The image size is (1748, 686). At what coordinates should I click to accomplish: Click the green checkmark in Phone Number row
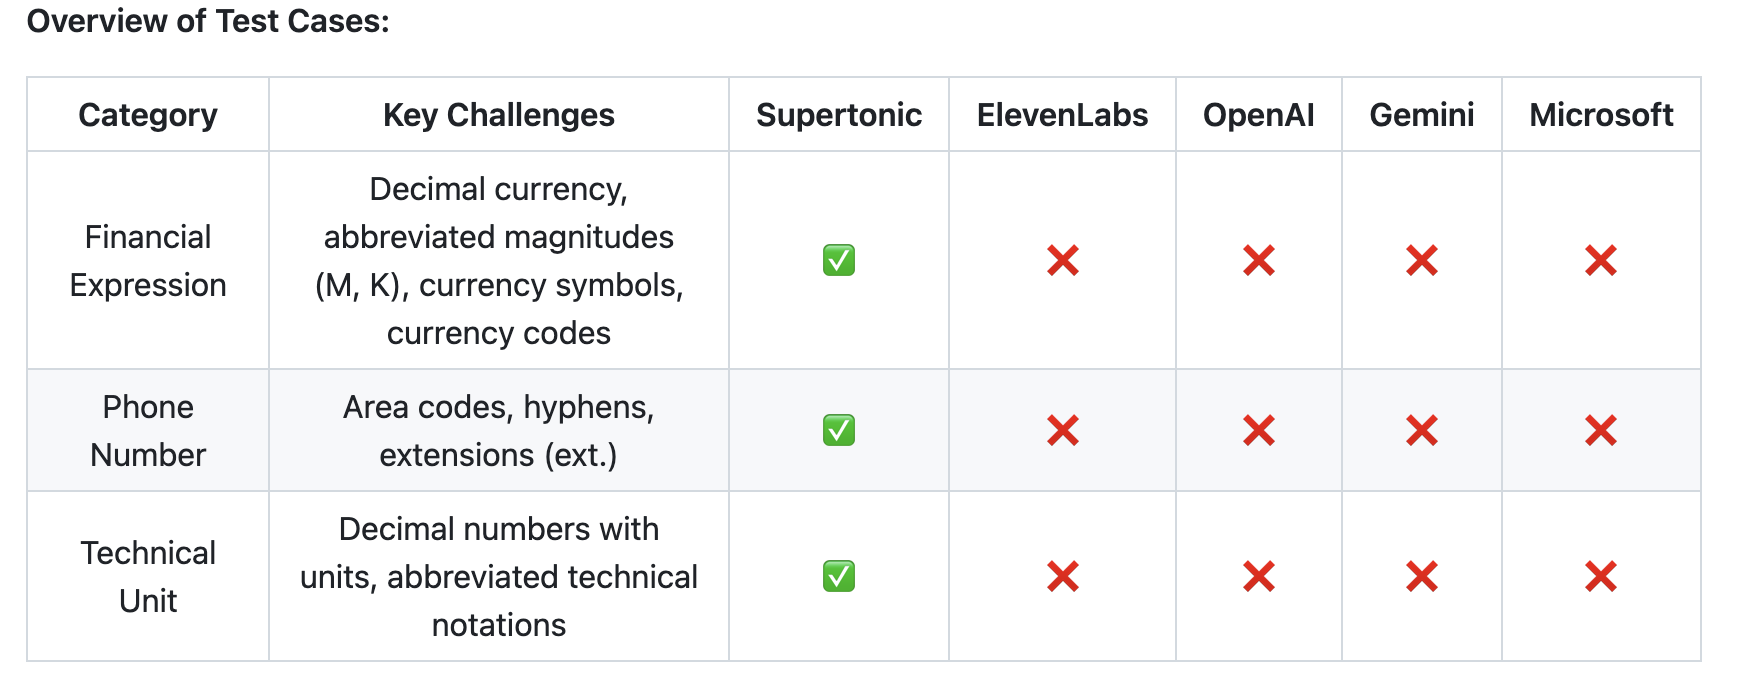838,430
